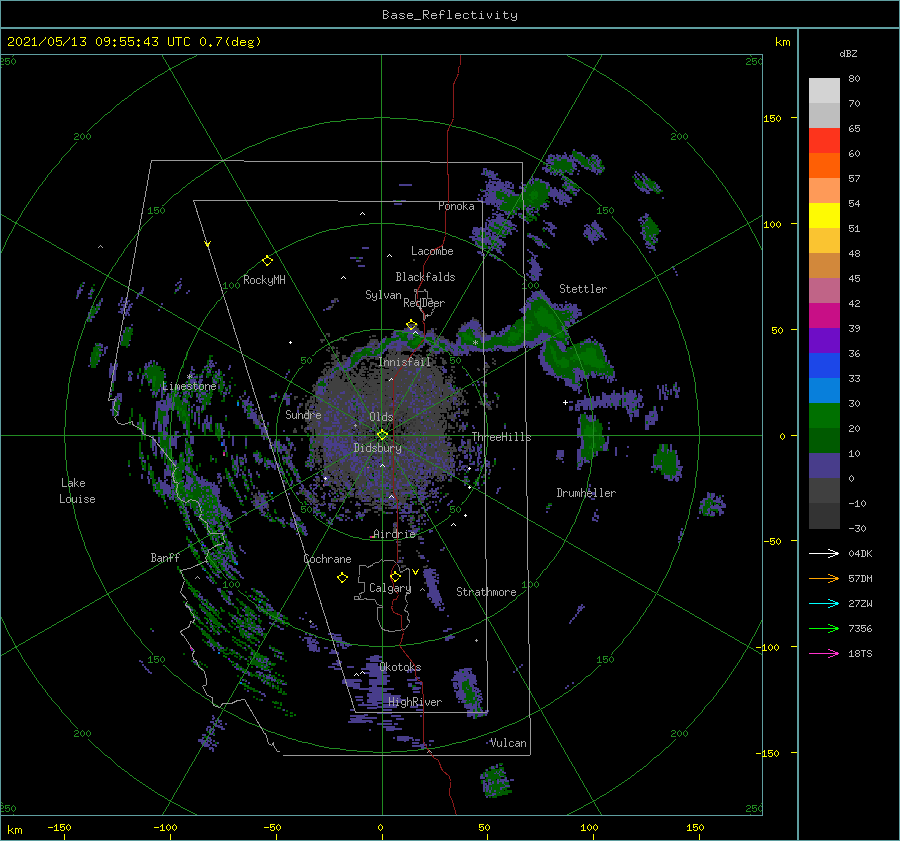
Task: Click the Okotoks label
Action: 400,667
